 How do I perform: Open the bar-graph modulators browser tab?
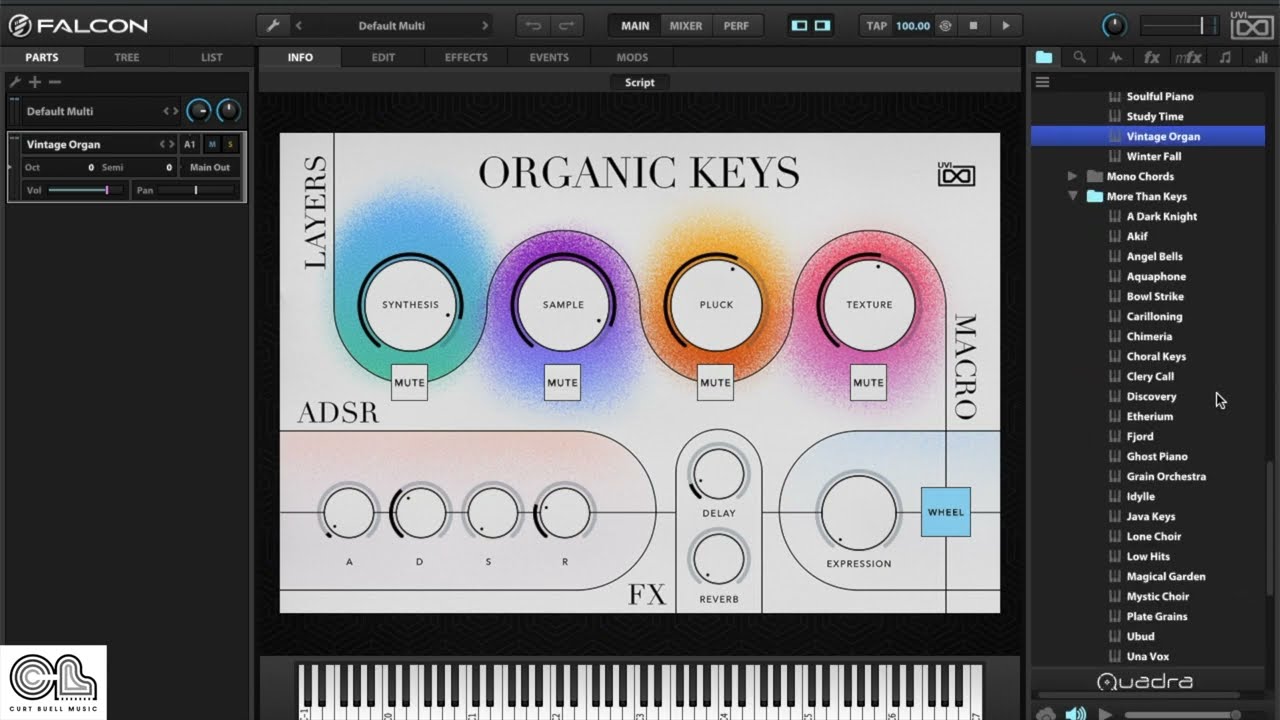(x=1261, y=58)
